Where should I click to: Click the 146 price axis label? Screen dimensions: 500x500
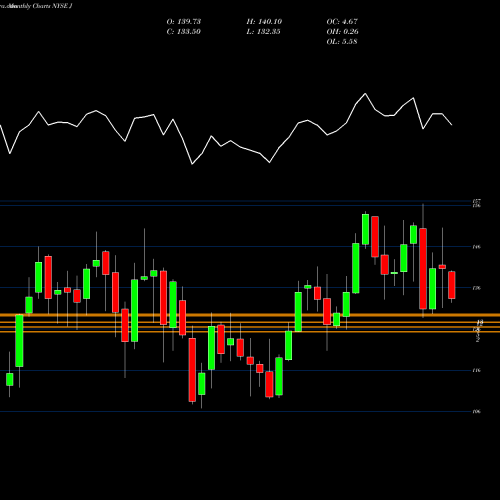pyautogui.click(x=477, y=247)
